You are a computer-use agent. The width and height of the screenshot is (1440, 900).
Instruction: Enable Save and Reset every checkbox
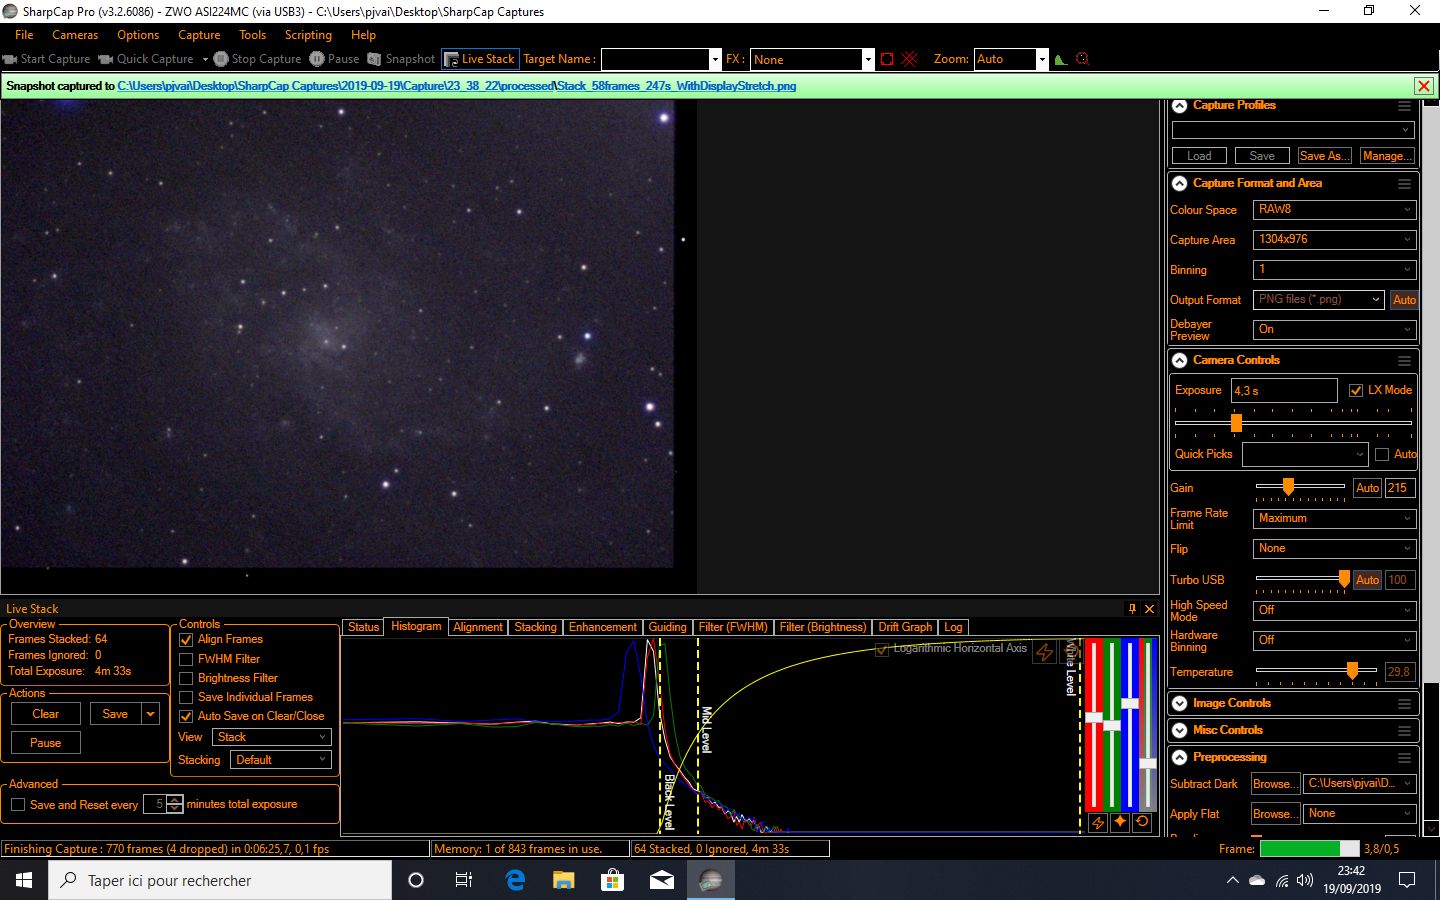(x=18, y=805)
